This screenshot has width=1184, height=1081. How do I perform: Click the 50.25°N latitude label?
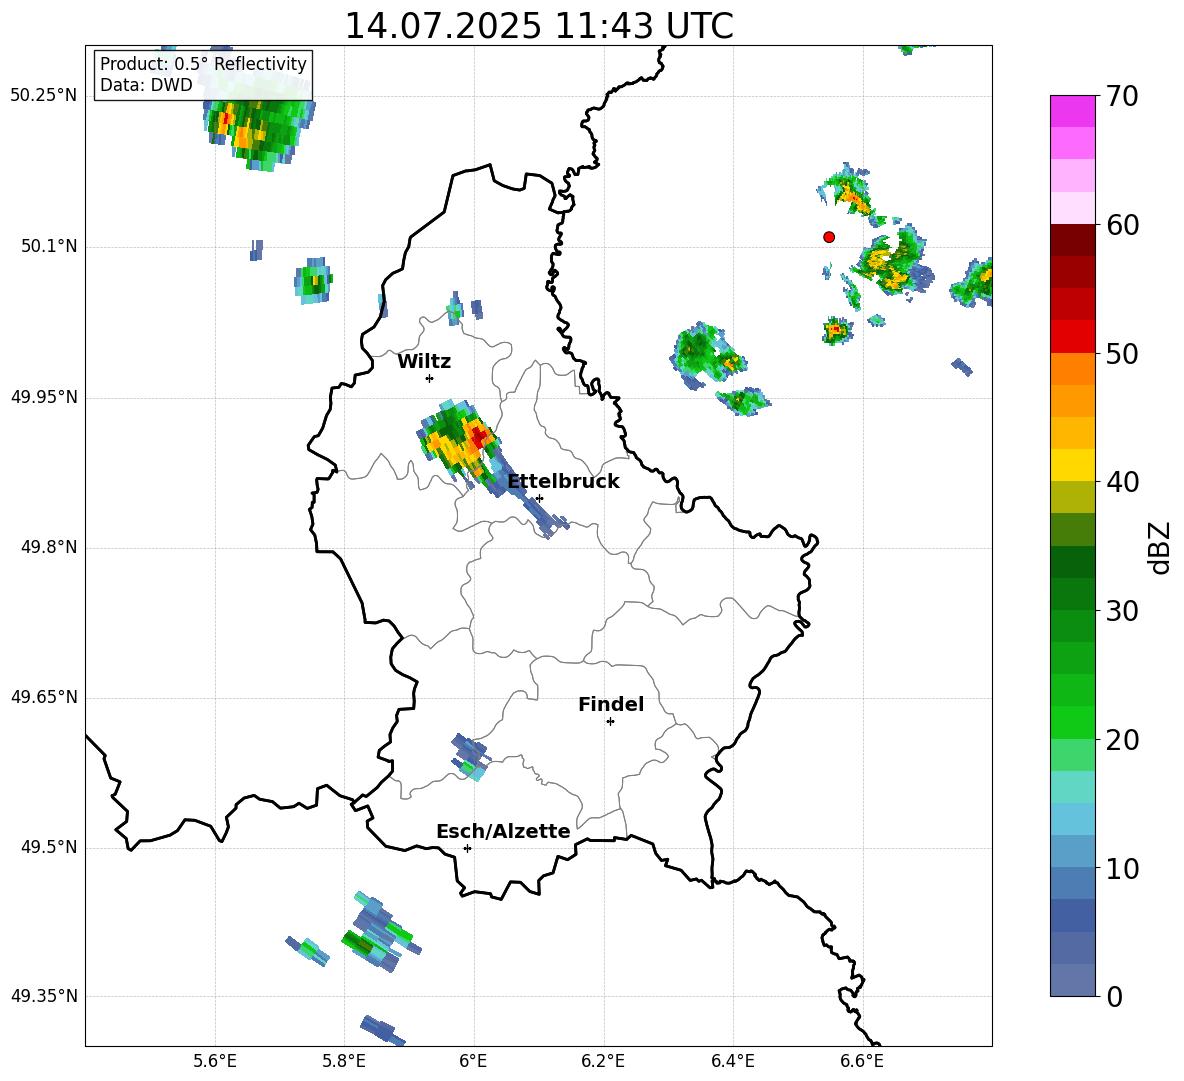tap(44, 96)
